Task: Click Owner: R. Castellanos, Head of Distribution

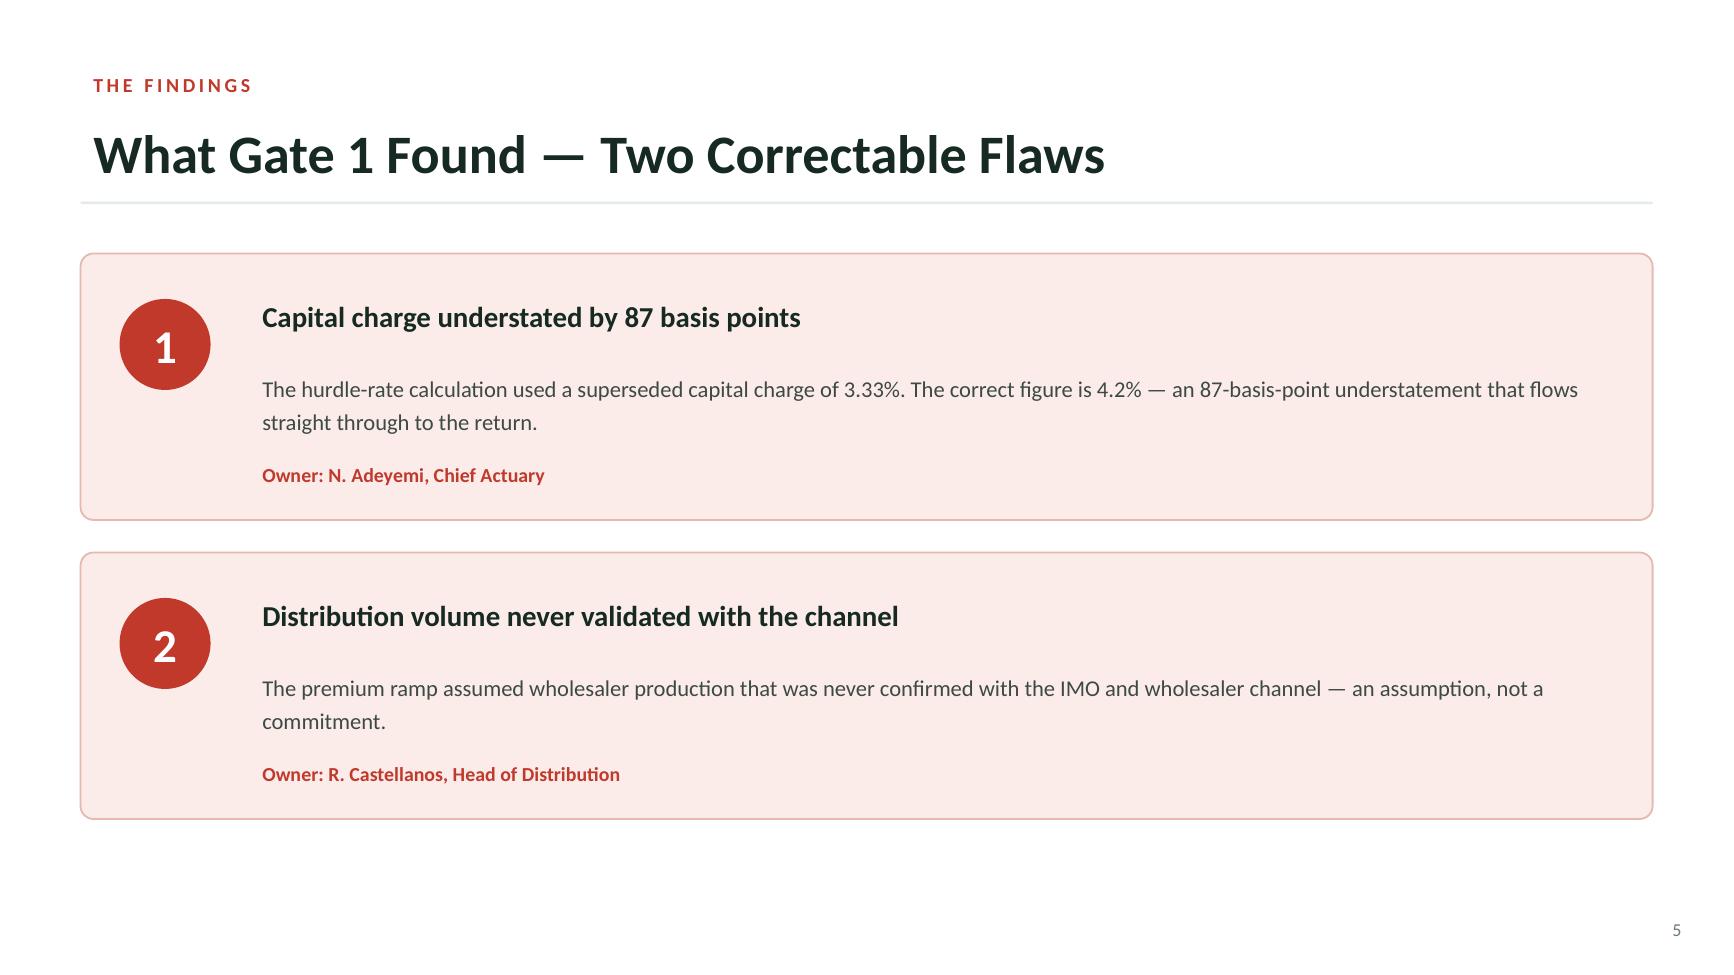Action: pyautogui.click(x=441, y=775)
